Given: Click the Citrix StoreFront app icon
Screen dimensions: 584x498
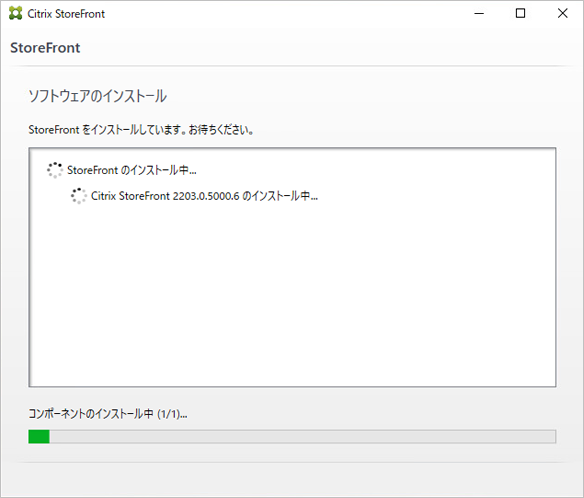Looking at the screenshot, I should (x=15, y=13).
